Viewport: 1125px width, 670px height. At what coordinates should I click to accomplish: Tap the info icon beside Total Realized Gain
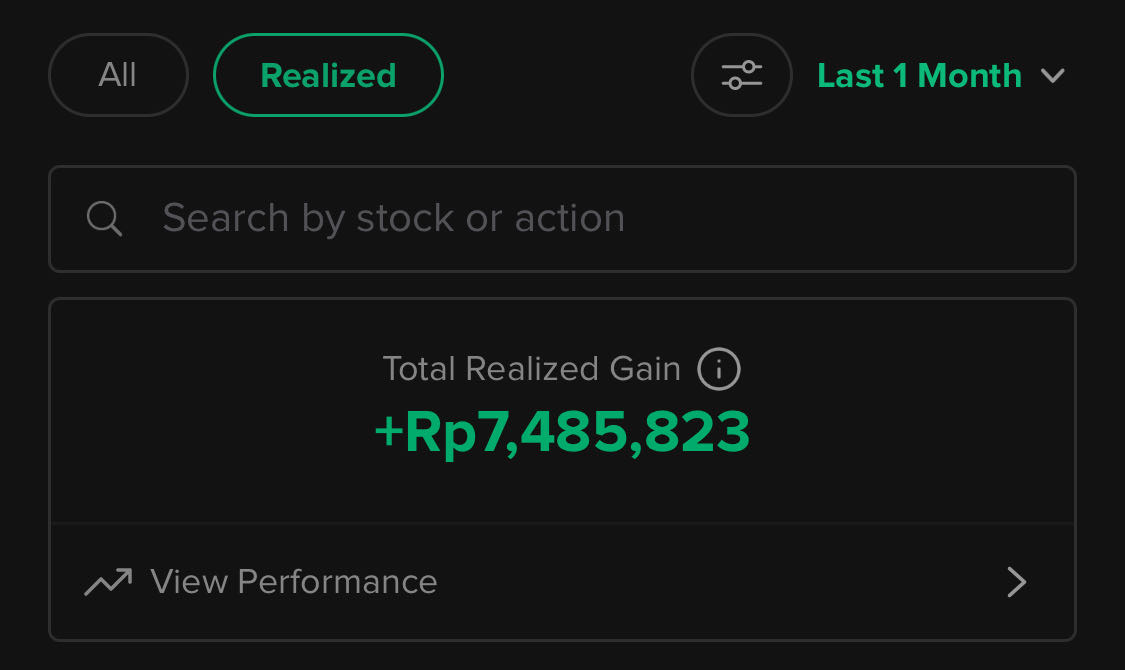719,369
